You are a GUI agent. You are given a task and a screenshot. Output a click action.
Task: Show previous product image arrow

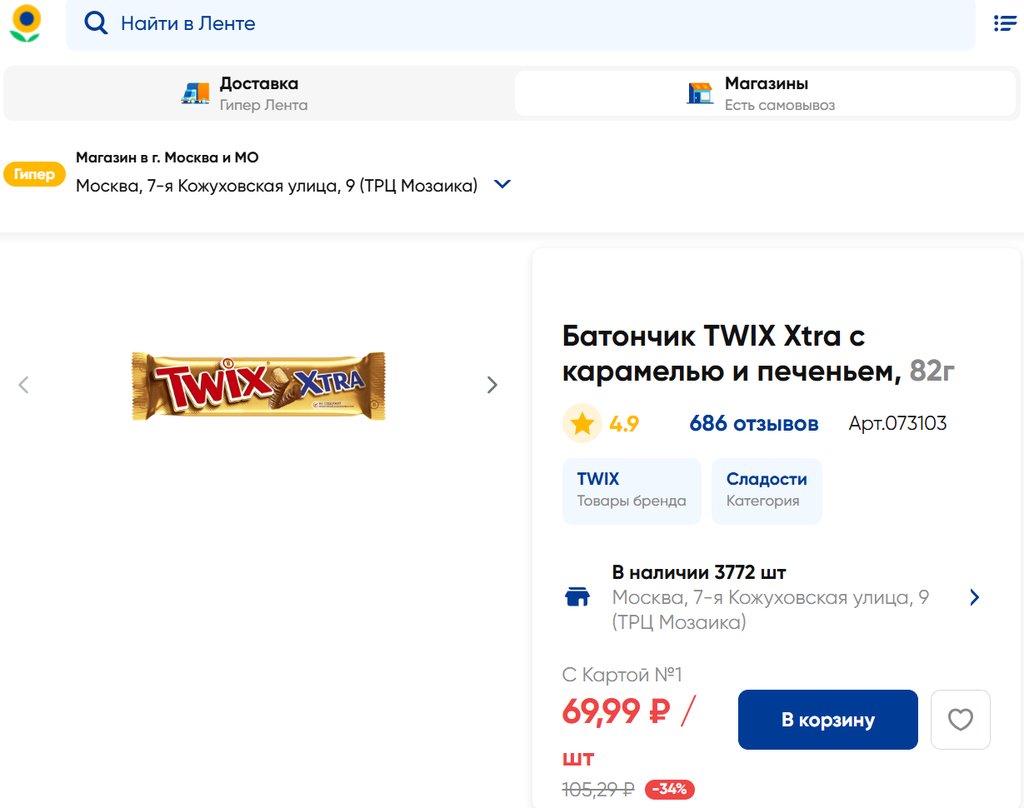[24, 385]
